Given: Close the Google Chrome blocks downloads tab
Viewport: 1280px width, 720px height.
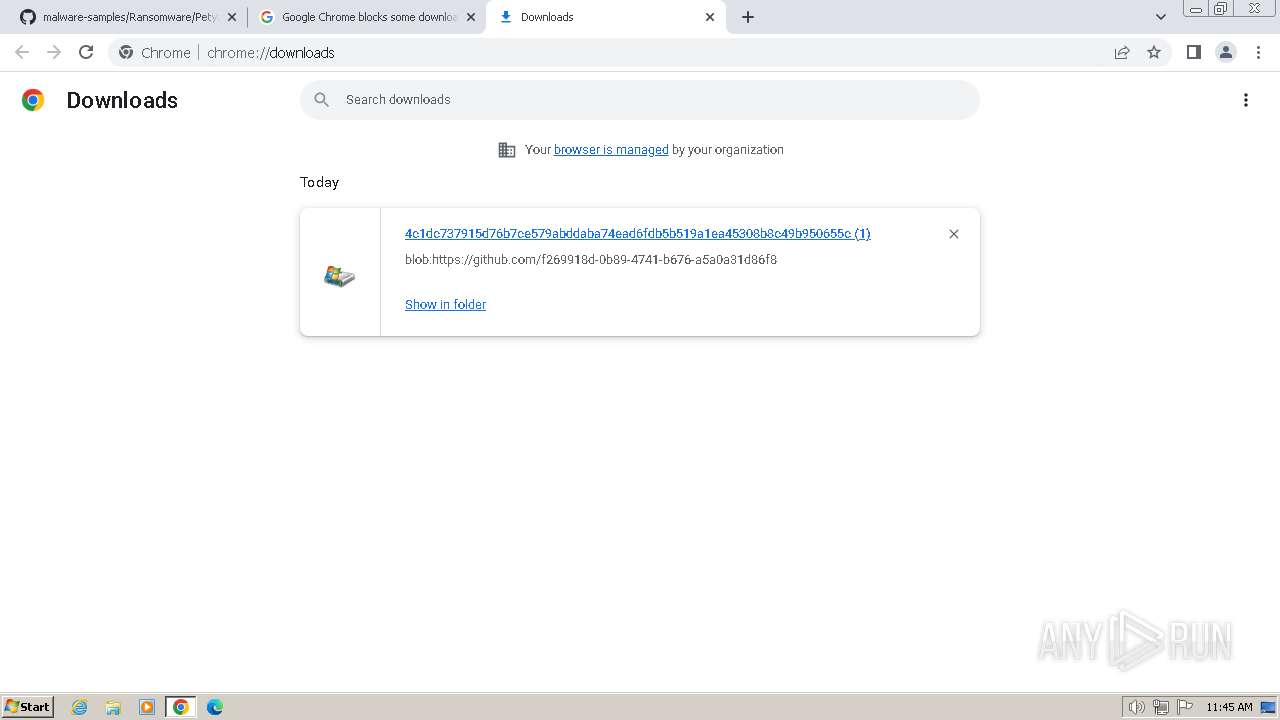Looking at the screenshot, I should (471, 17).
